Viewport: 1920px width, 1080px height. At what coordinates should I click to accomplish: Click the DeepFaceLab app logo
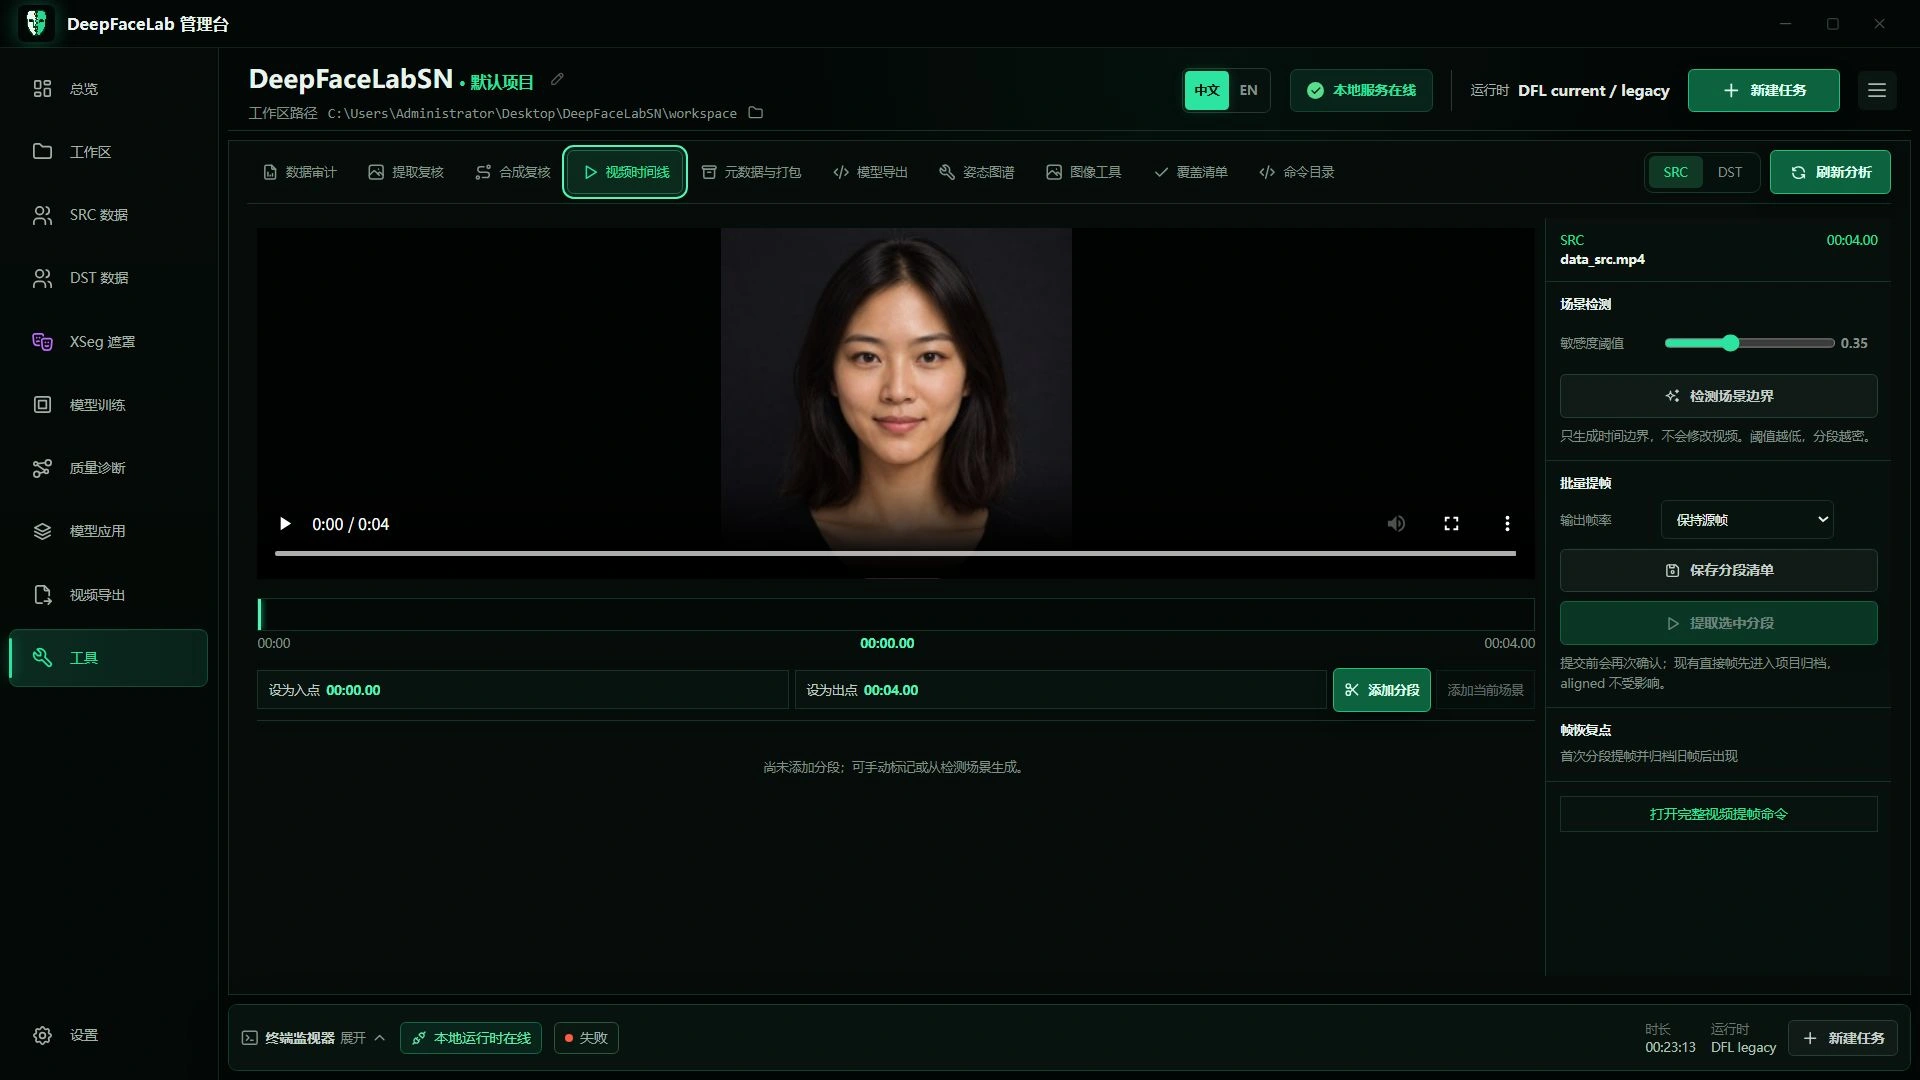tap(37, 23)
